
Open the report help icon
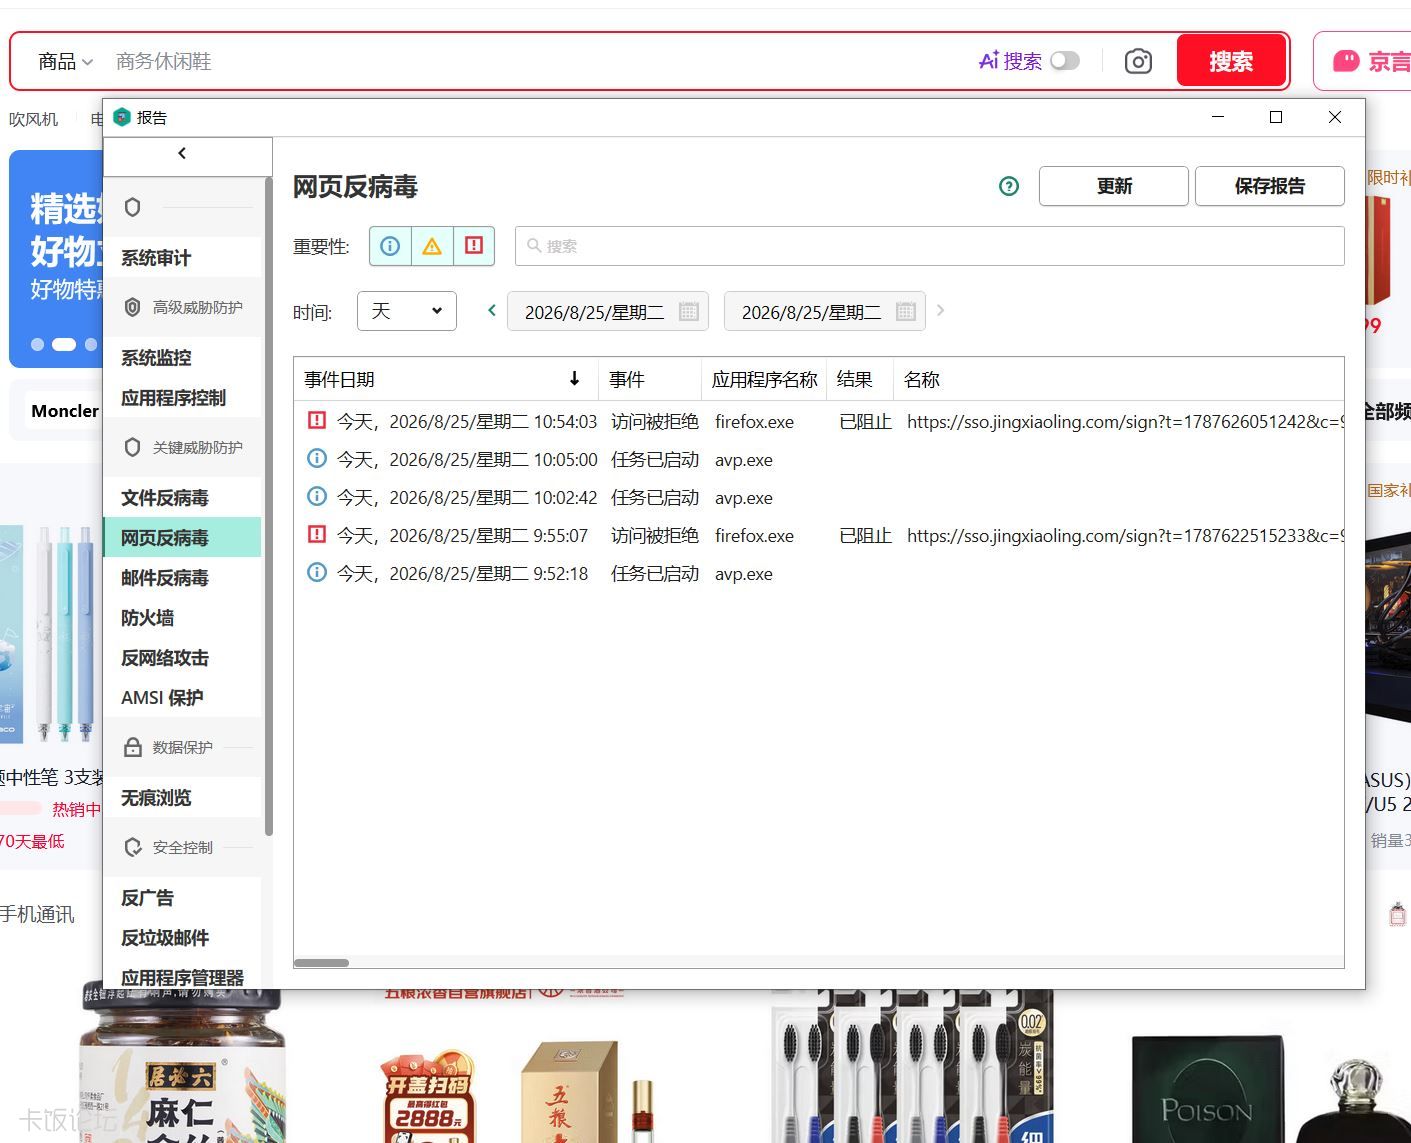click(x=1009, y=186)
